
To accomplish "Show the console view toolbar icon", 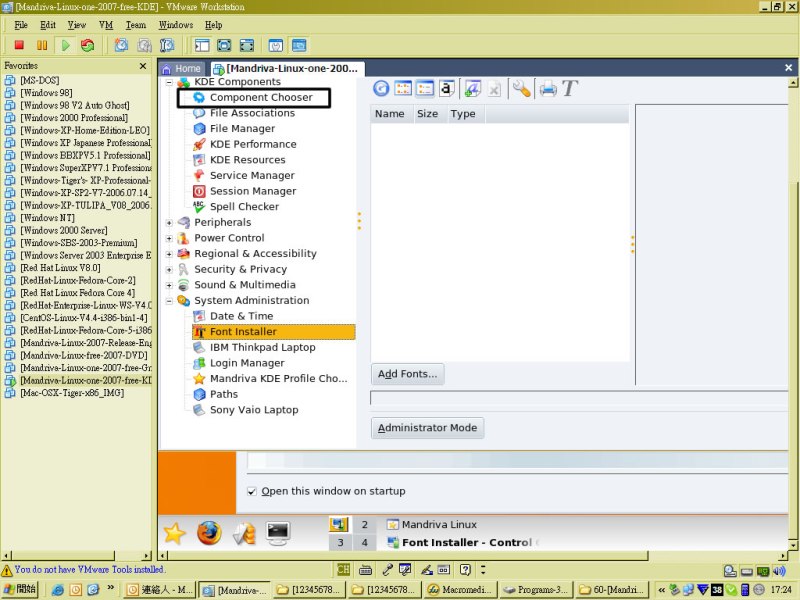I will [x=299, y=45].
